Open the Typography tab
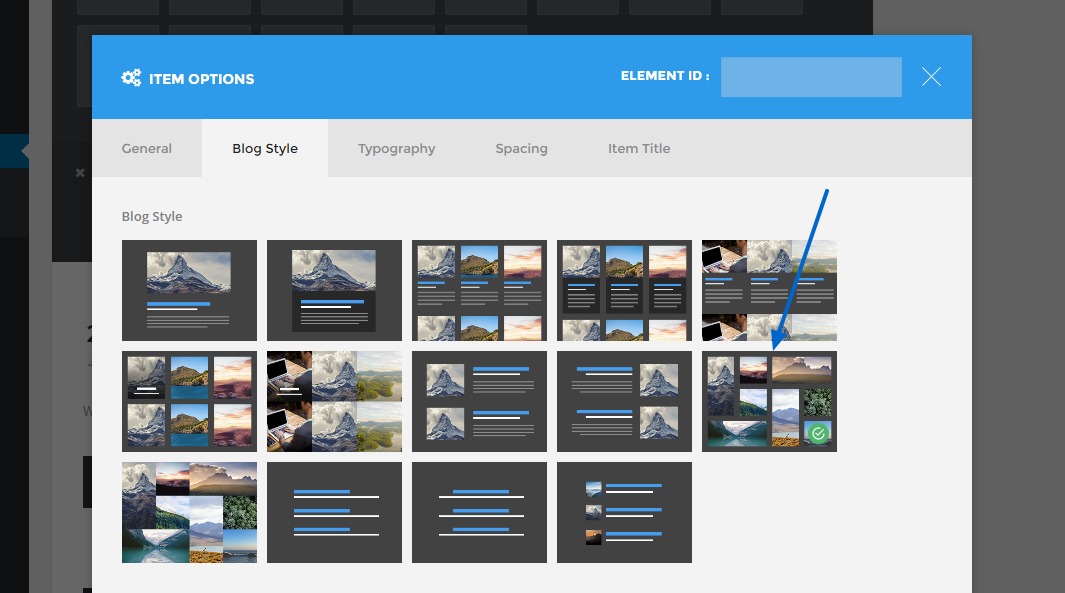 (x=397, y=149)
